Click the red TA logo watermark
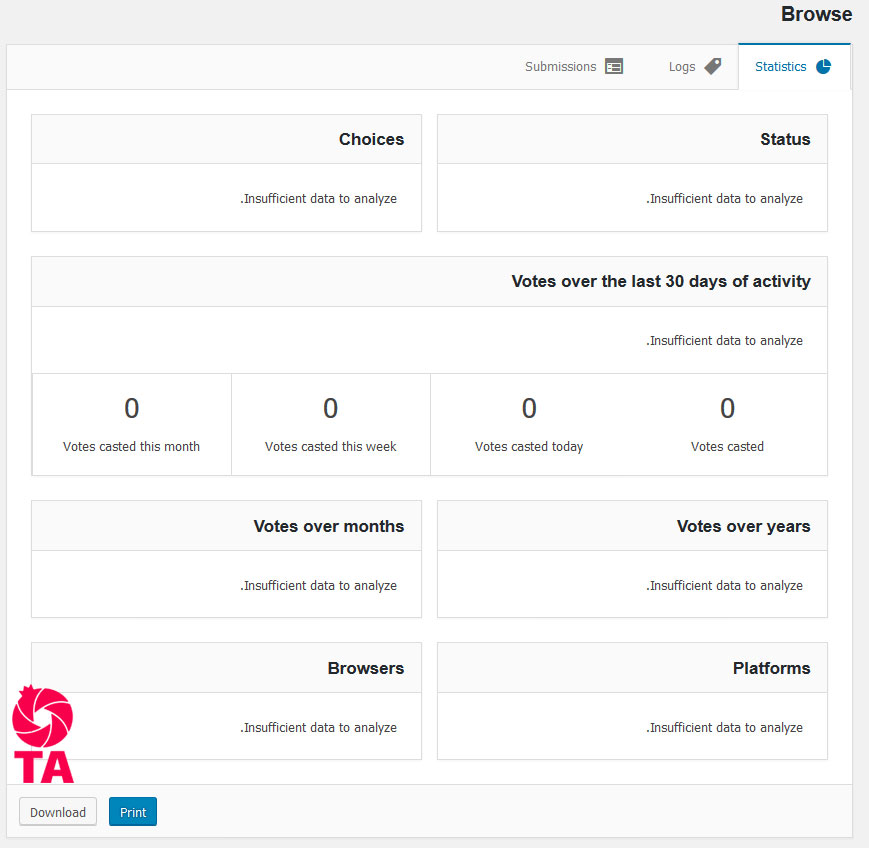The image size is (869, 848). (43, 735)
